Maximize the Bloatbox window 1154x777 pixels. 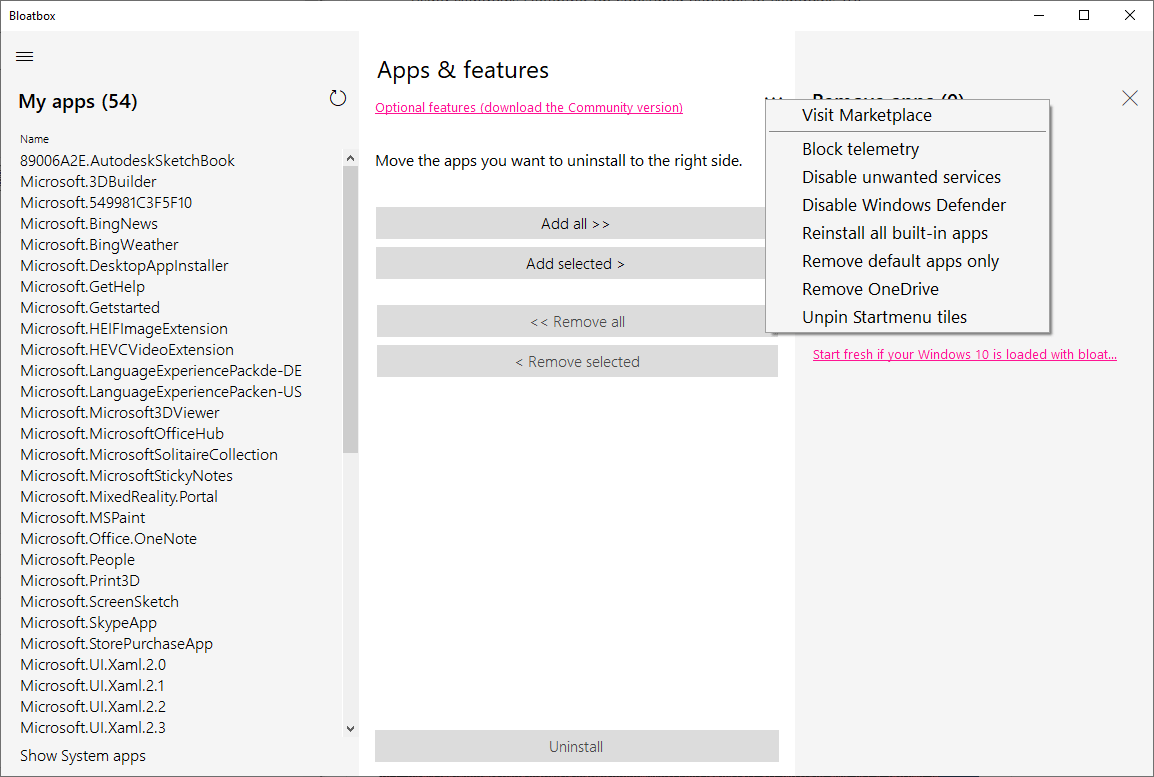click(x=1084, y=15)
